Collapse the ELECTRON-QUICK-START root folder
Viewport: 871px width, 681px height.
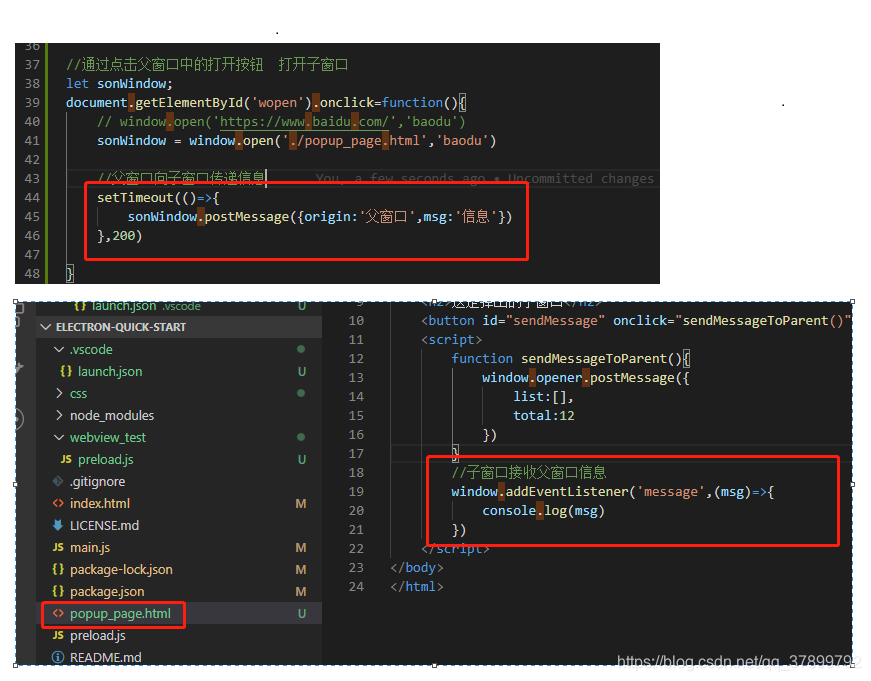pos(45,327)
